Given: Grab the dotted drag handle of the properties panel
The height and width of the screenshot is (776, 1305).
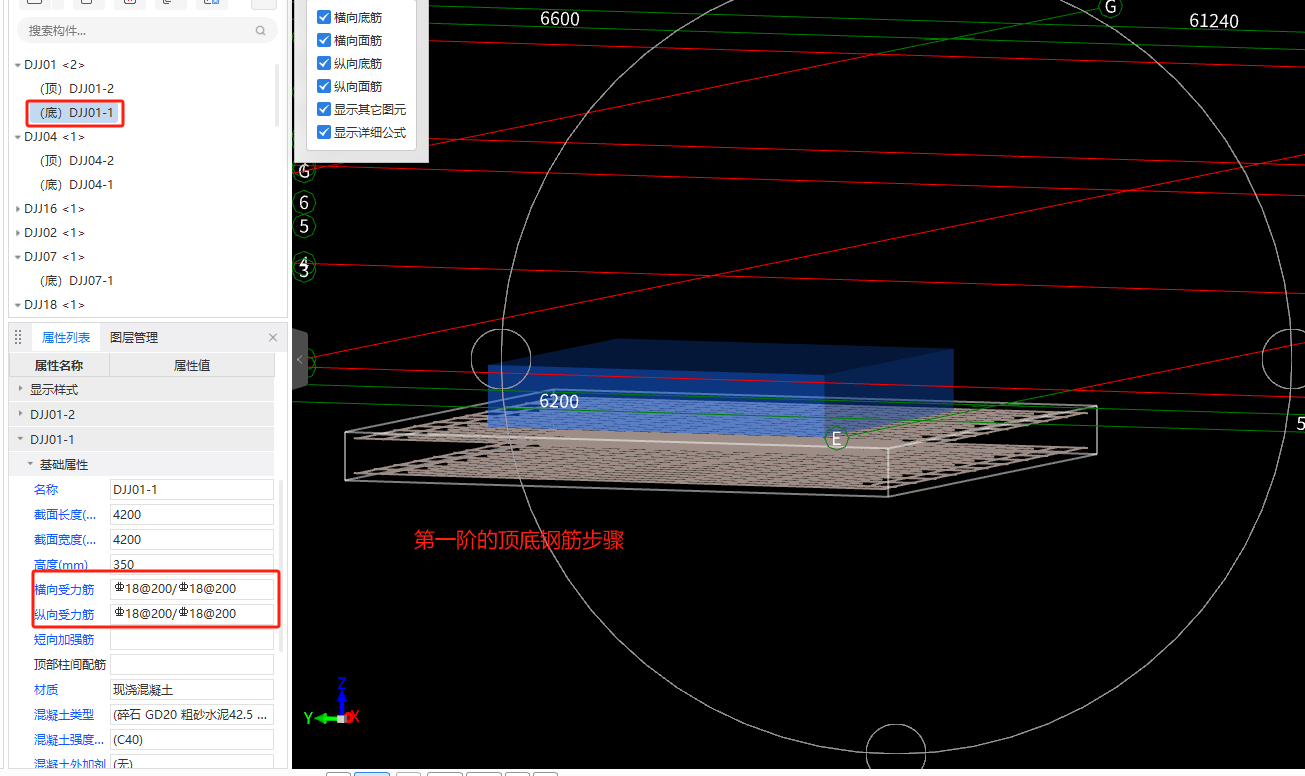Looking at the screenshot, I should coord(18,337).
